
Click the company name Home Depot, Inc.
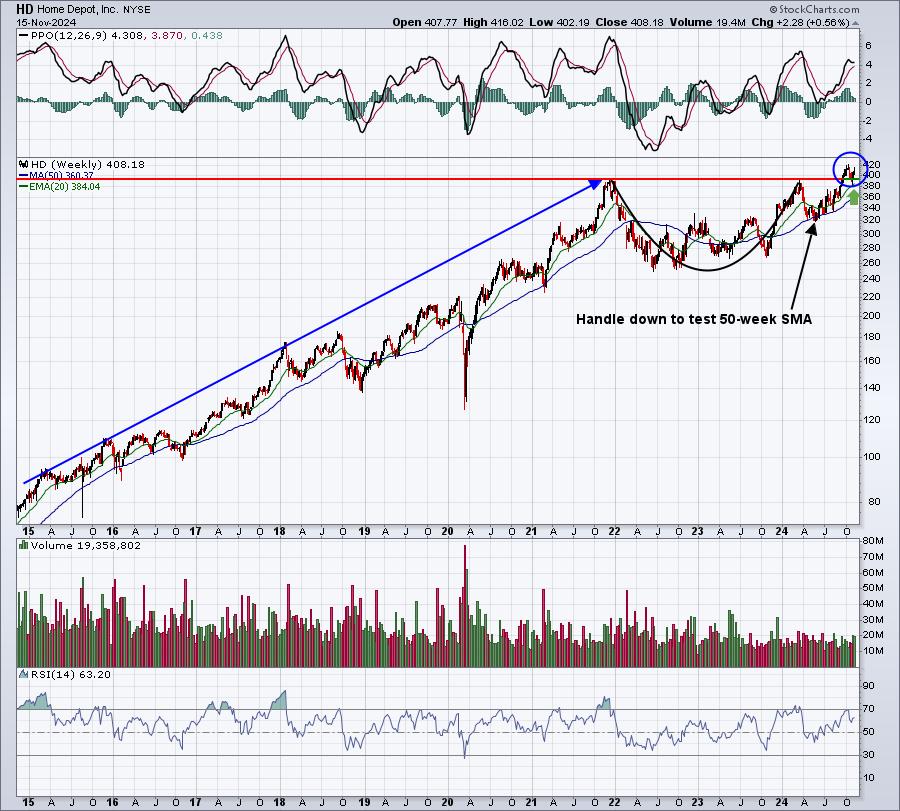tap(78, 10)
